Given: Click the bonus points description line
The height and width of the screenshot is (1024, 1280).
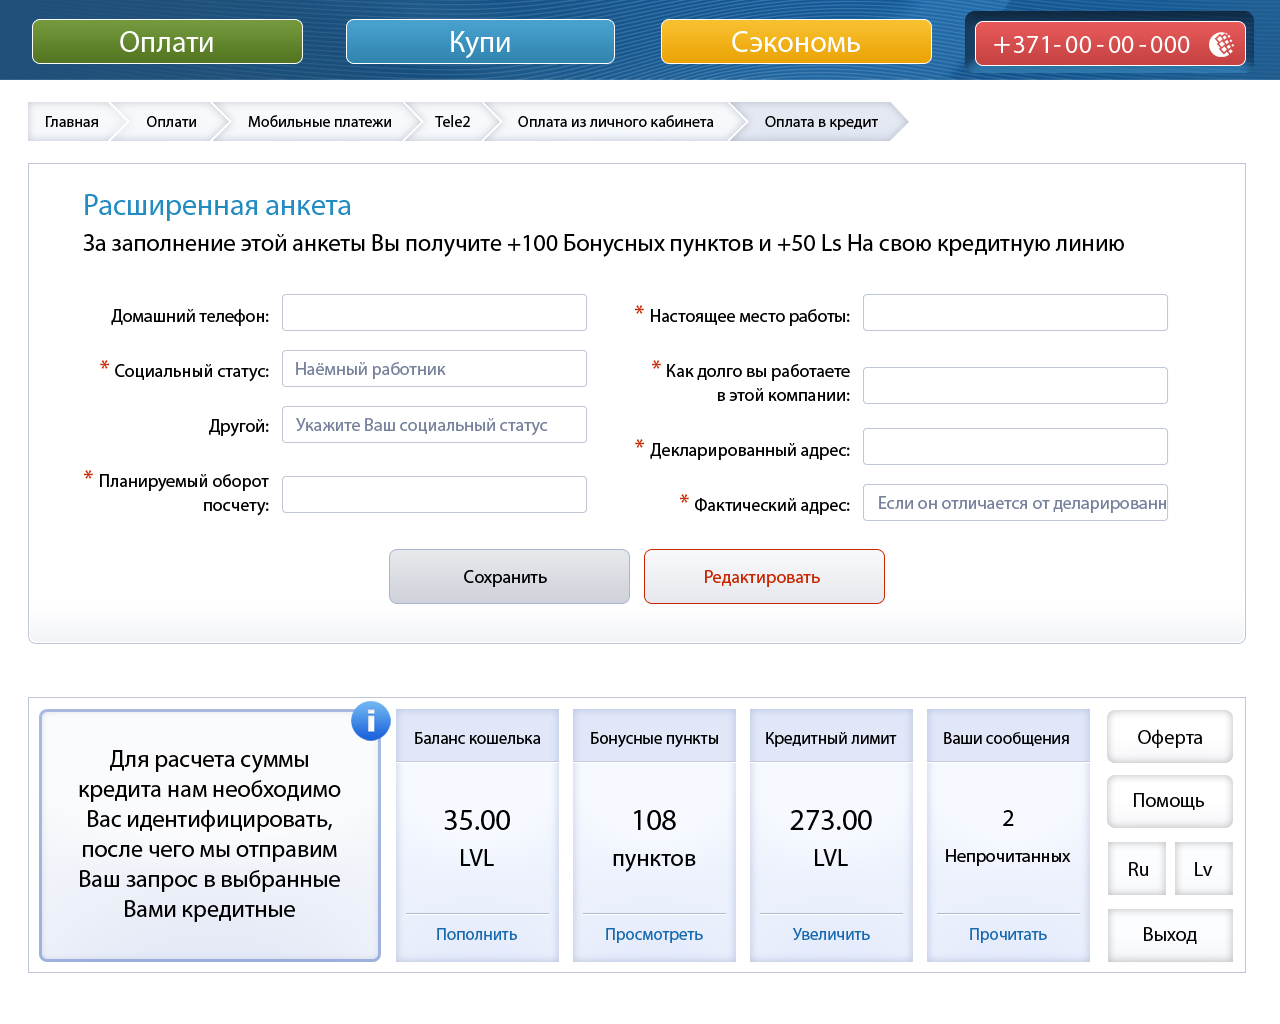Looking at the screenshot, I should coord(604,244).
